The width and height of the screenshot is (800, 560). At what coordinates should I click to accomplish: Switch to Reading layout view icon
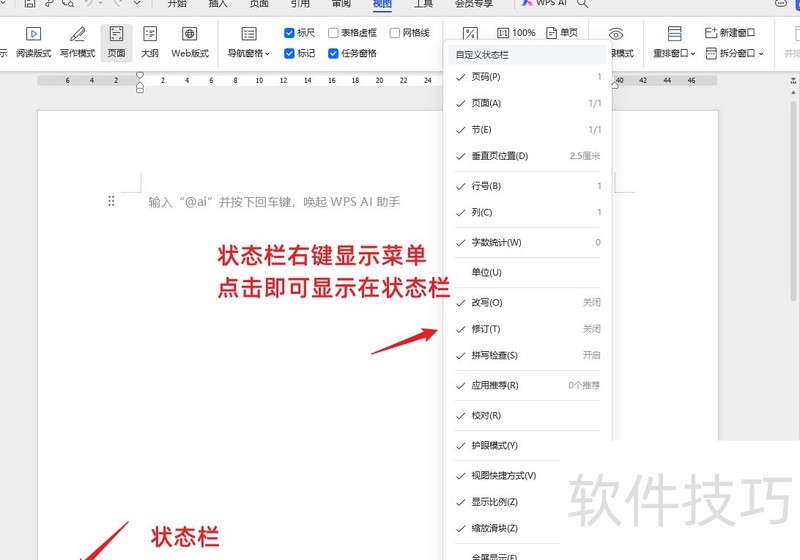[x=33, y=41]
